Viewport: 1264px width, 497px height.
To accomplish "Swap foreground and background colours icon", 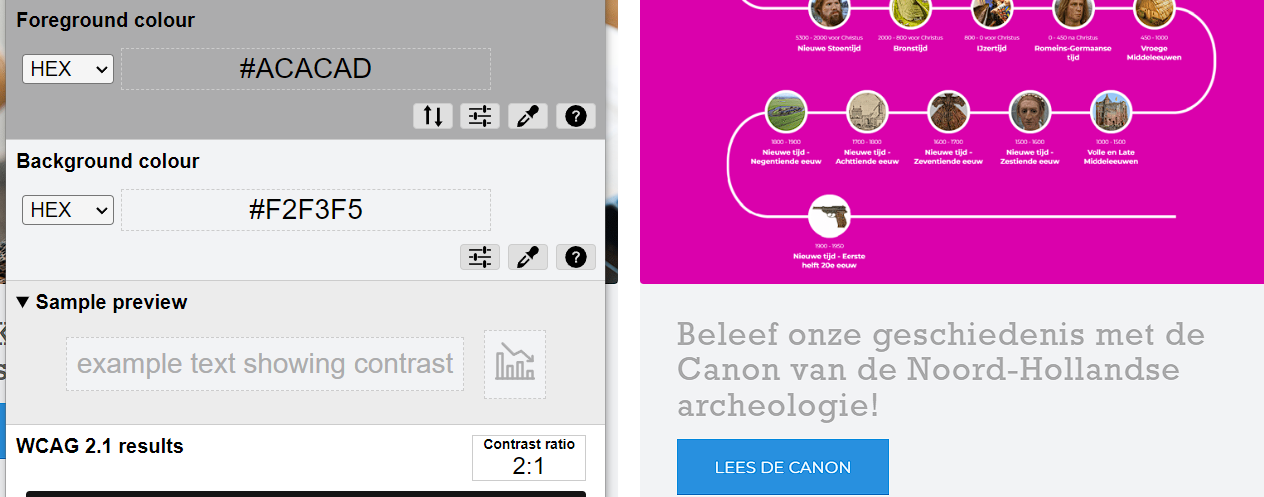I will [432, 116].
